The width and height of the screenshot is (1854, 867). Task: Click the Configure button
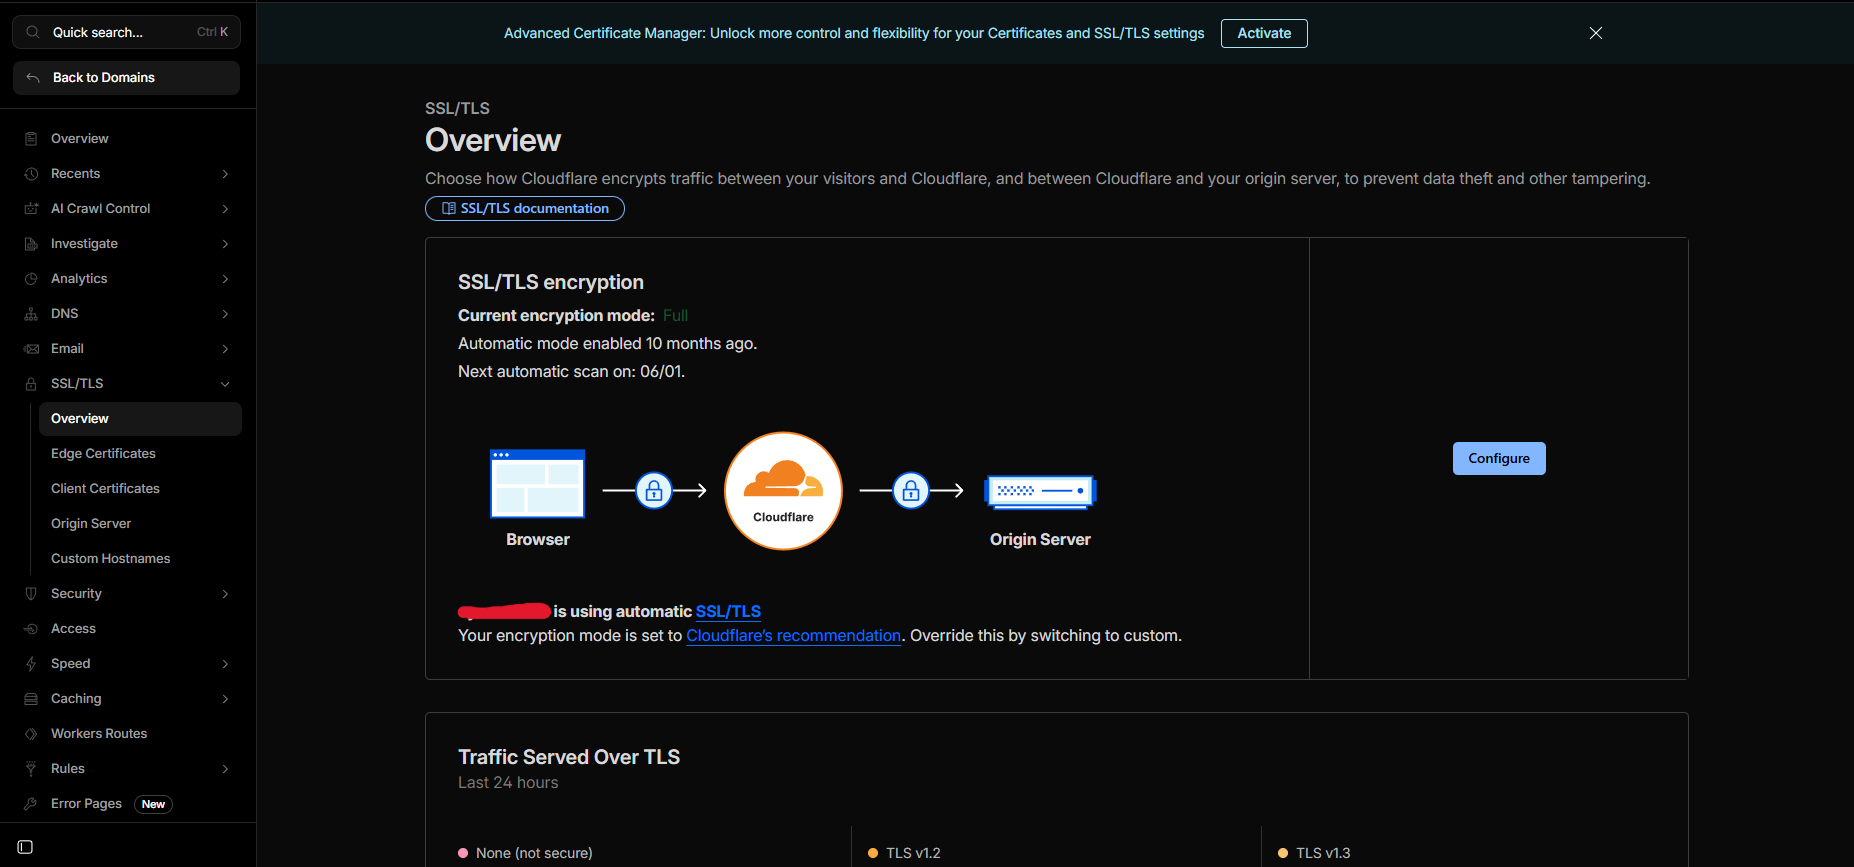coord(1499,458)
